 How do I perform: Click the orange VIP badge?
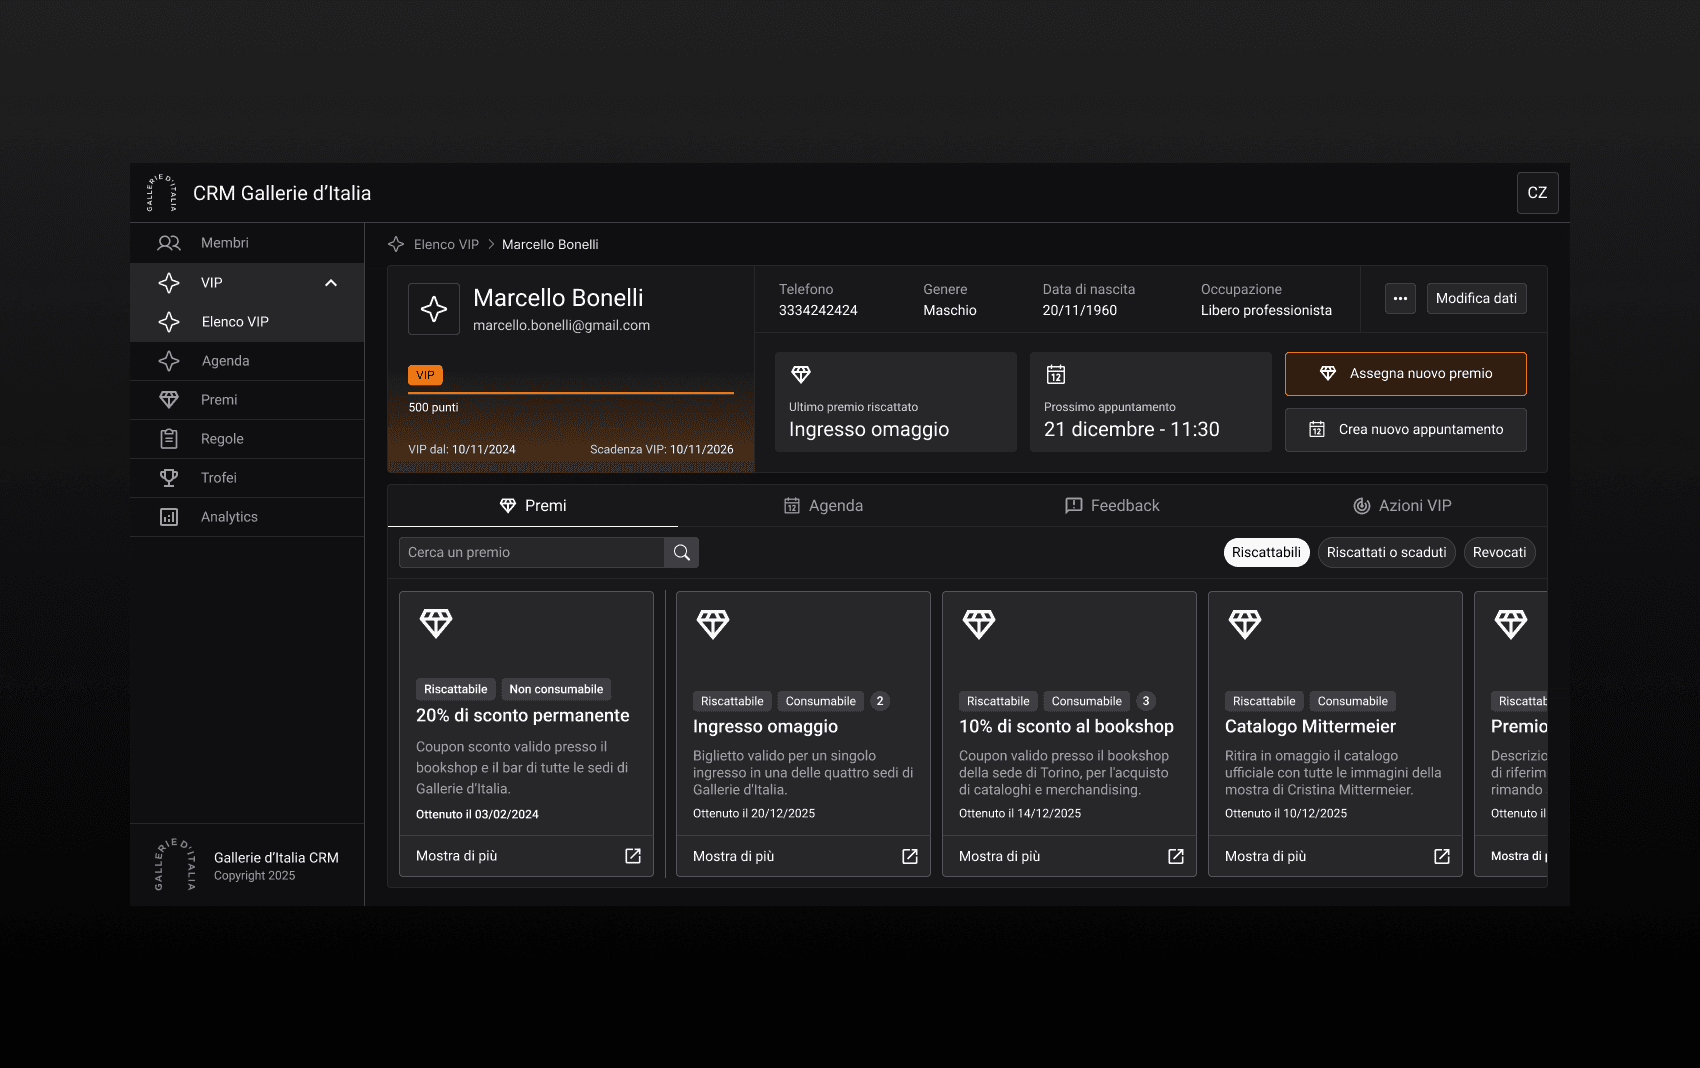point(425,375)
